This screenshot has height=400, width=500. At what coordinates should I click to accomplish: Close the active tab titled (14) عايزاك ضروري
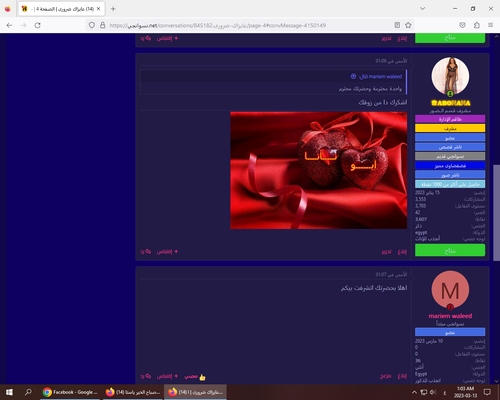tap(98, 9)
